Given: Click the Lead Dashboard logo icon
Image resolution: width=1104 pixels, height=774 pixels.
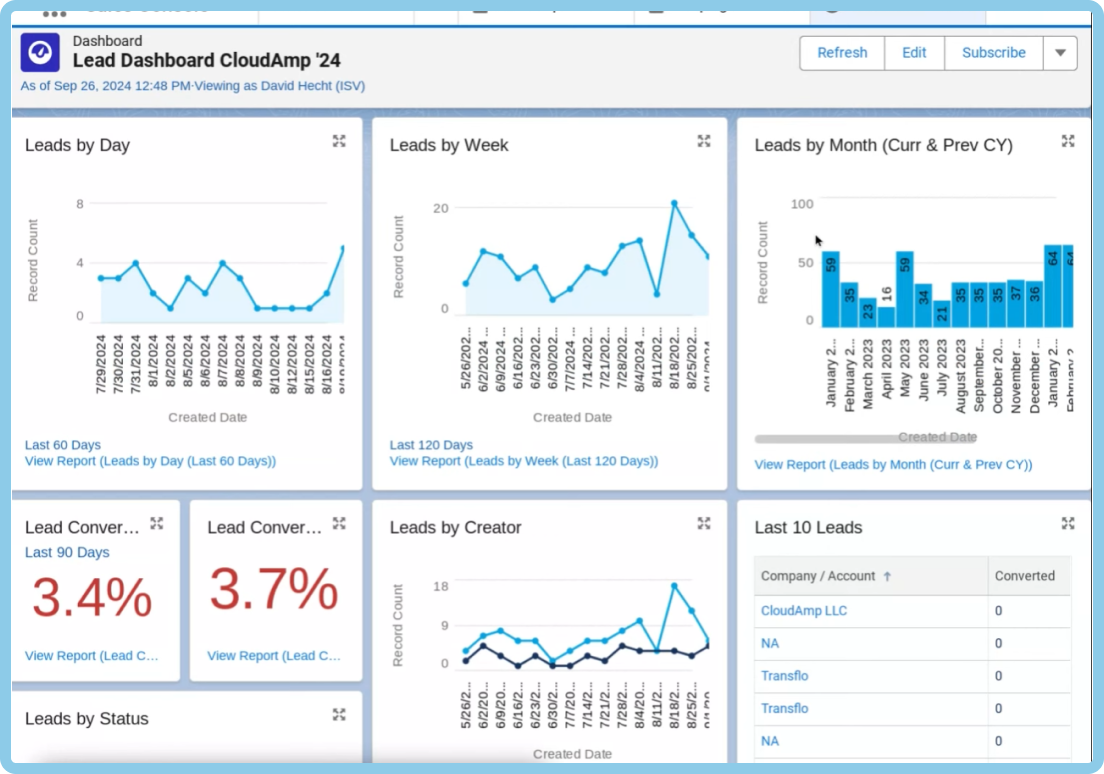Looking at the screenshot, I should 40,52.
